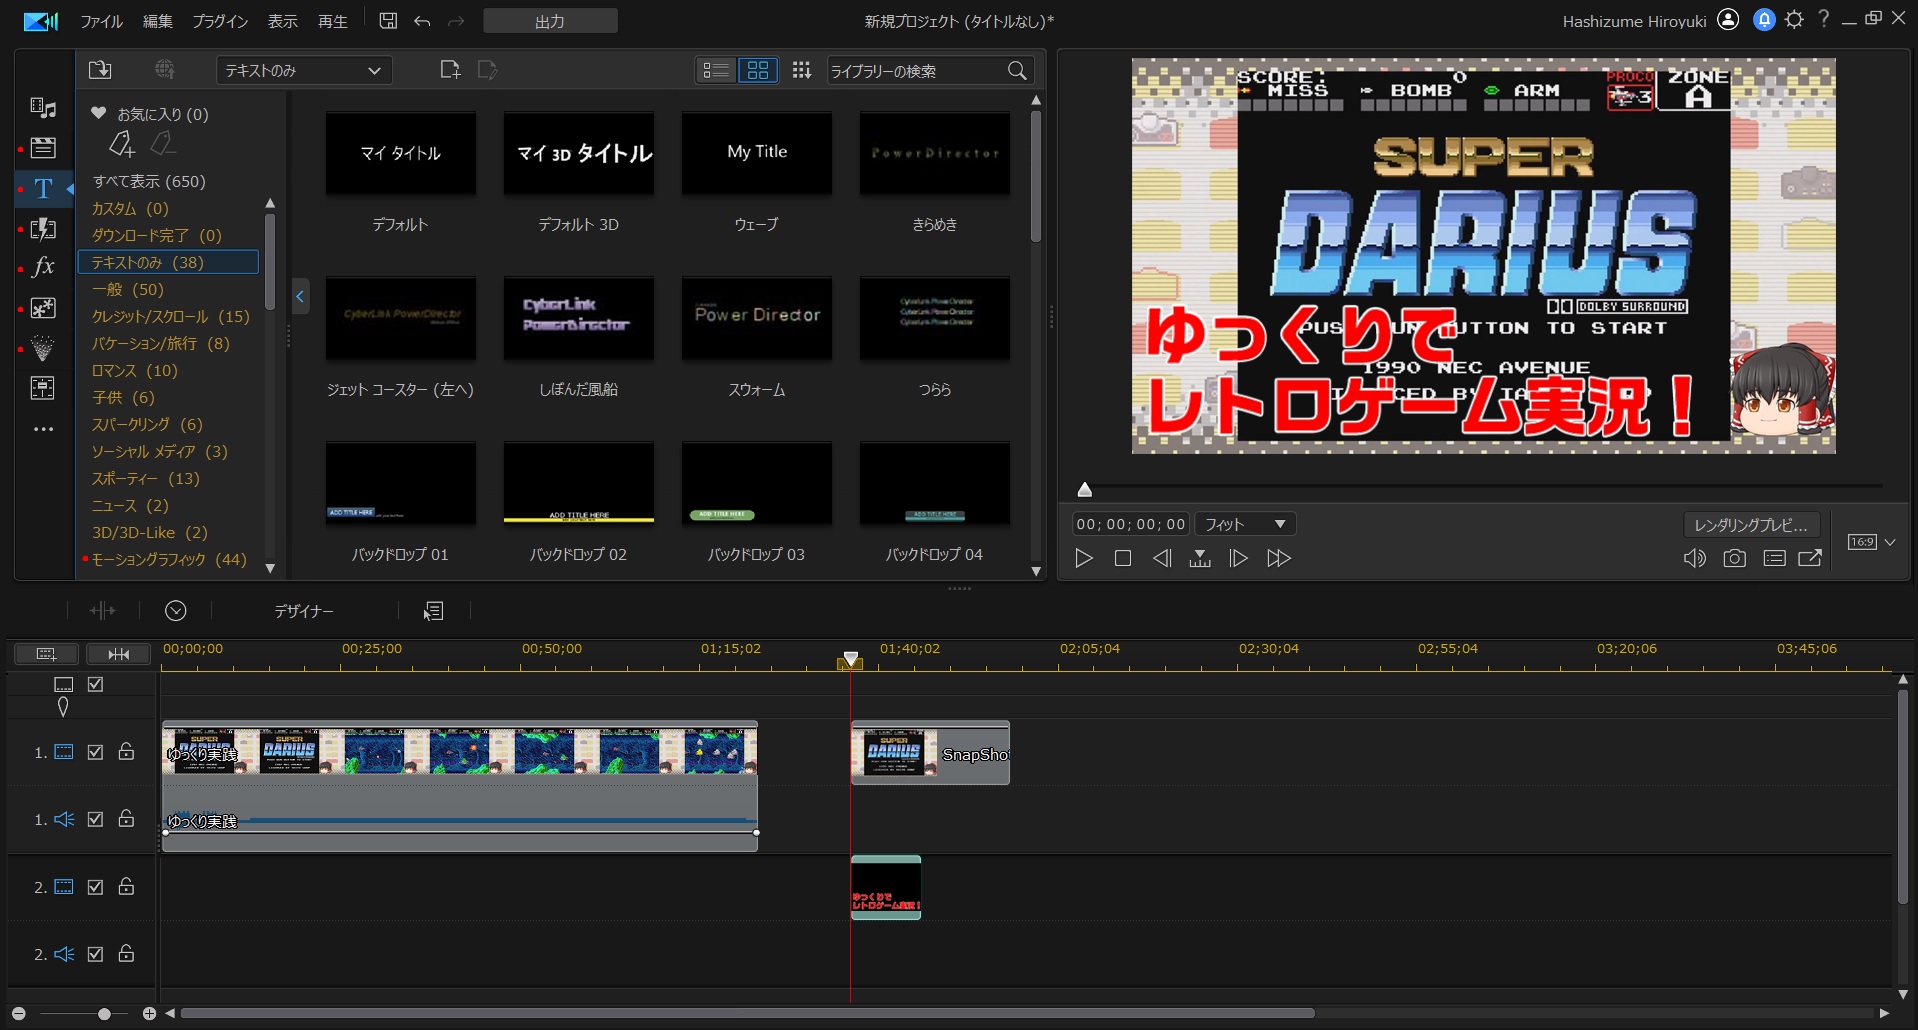This screenshot has width=1918, height=1030.
Task: Open the 編集 menu
Action: [158, 21]
